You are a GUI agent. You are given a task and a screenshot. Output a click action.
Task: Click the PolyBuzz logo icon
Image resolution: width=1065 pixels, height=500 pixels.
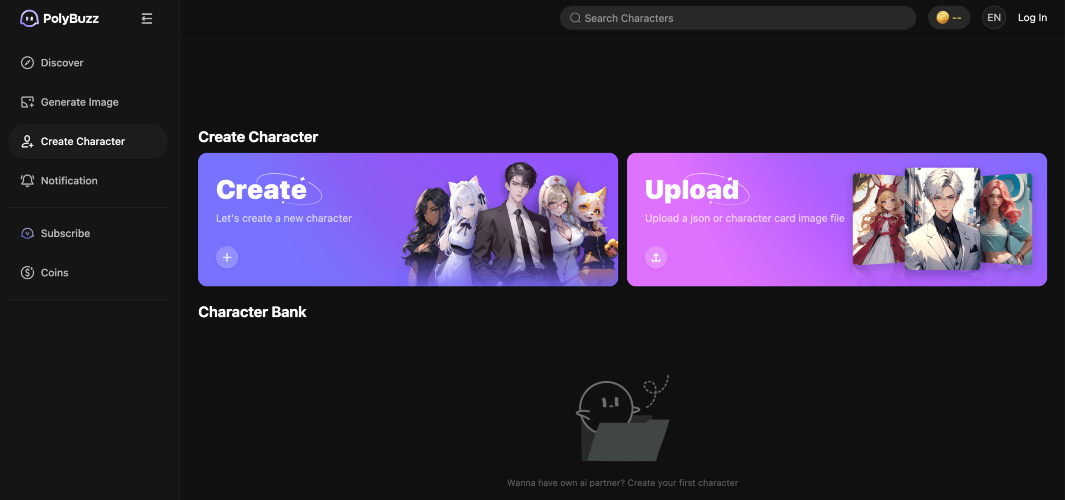(29, 18)
